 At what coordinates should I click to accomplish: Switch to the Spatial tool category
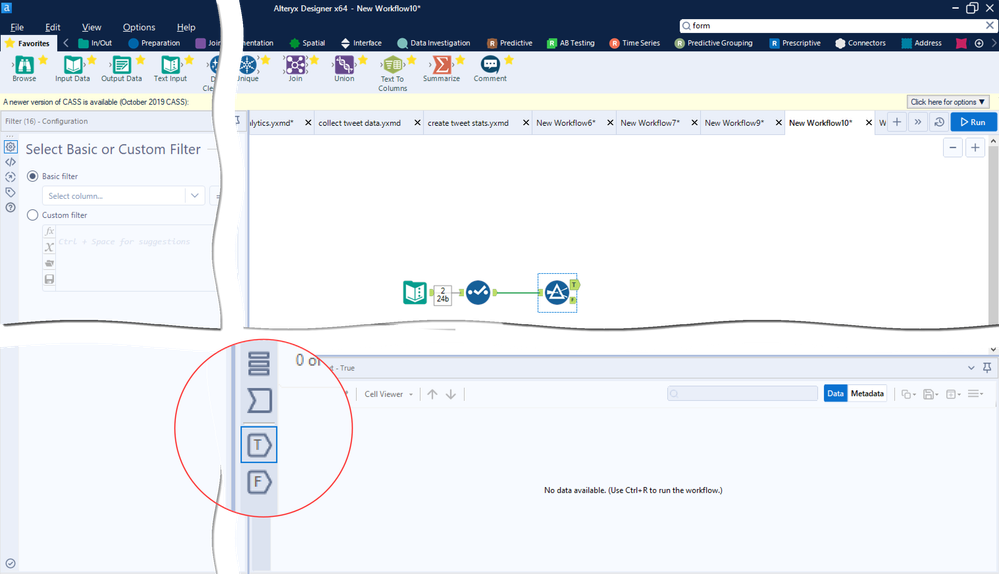(307, 43)
